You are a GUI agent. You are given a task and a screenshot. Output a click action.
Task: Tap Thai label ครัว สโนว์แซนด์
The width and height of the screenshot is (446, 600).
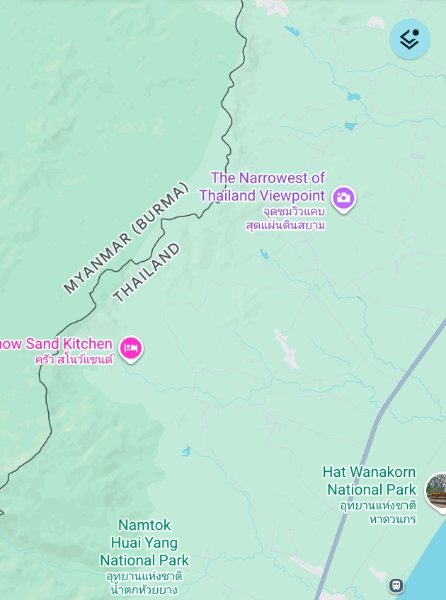[x=74, y=360]
